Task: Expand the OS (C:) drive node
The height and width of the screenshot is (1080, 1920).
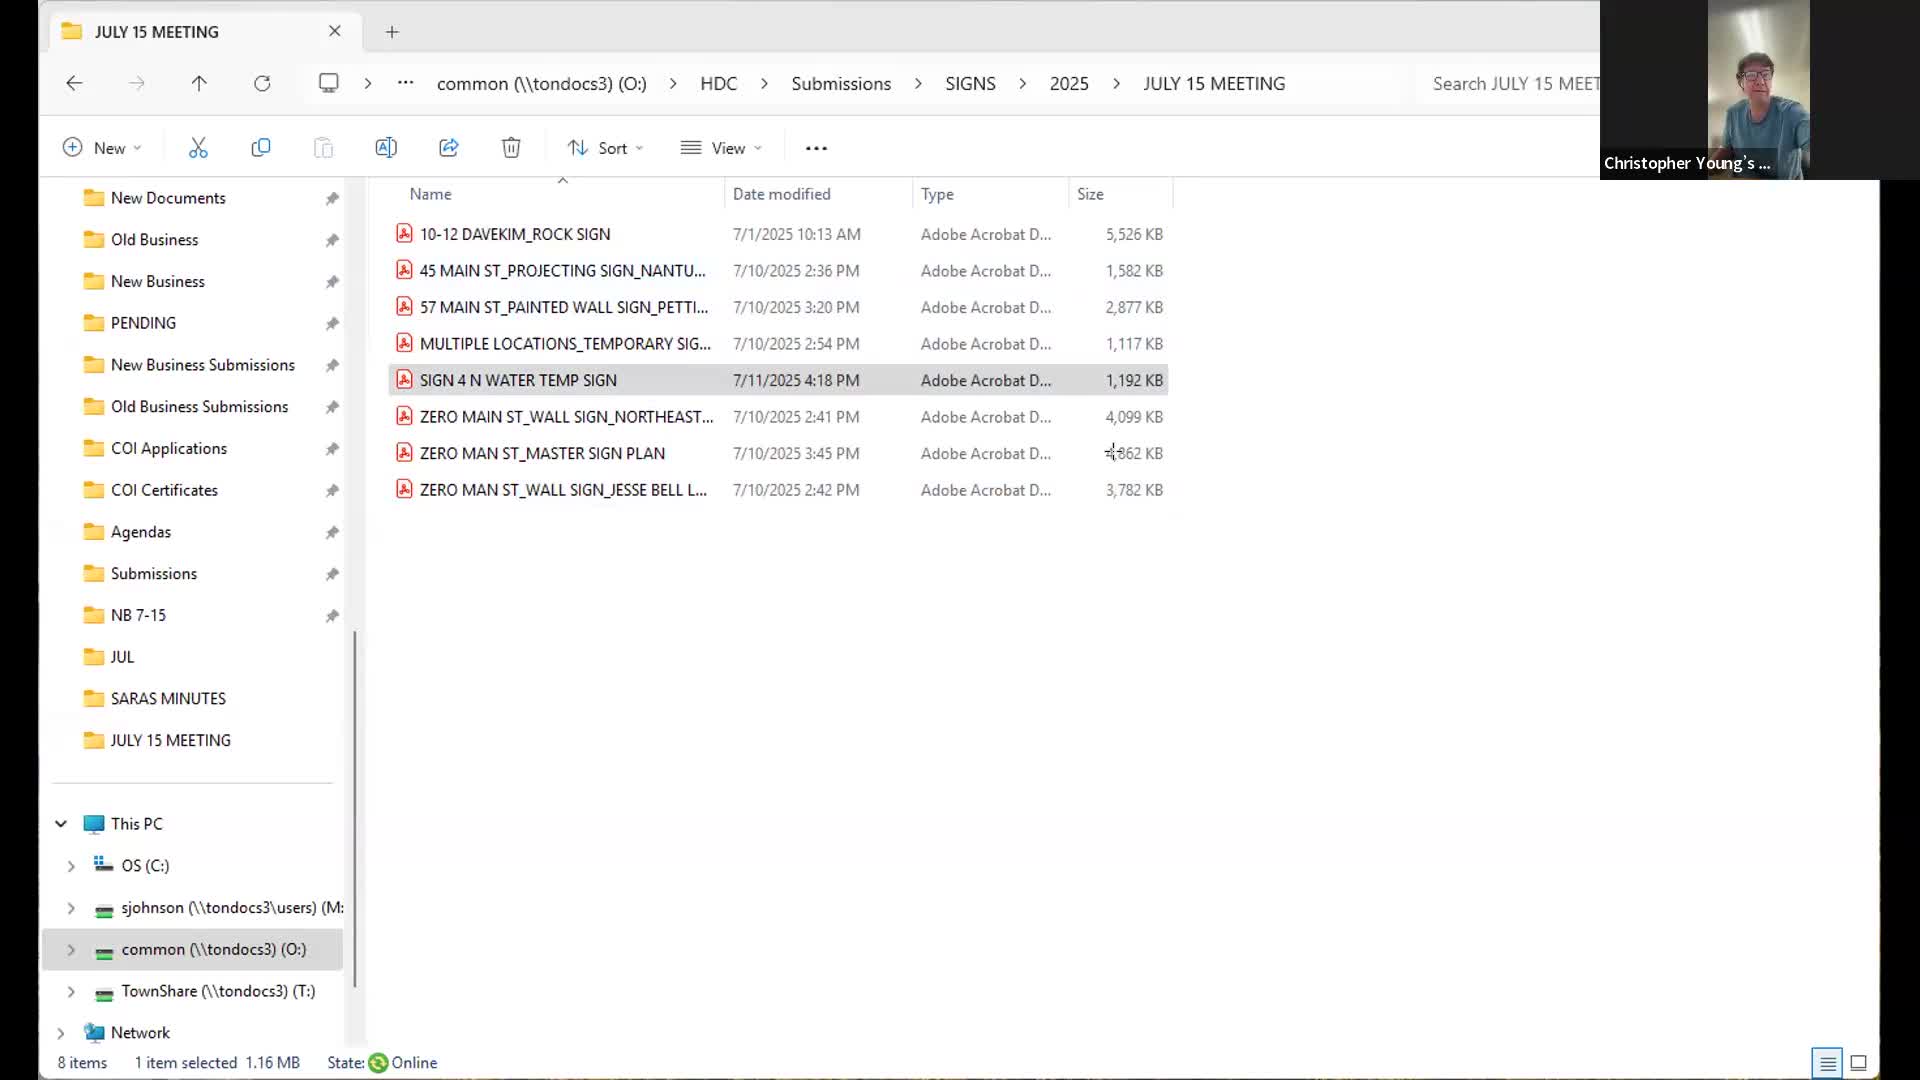Action: (71, 866)
